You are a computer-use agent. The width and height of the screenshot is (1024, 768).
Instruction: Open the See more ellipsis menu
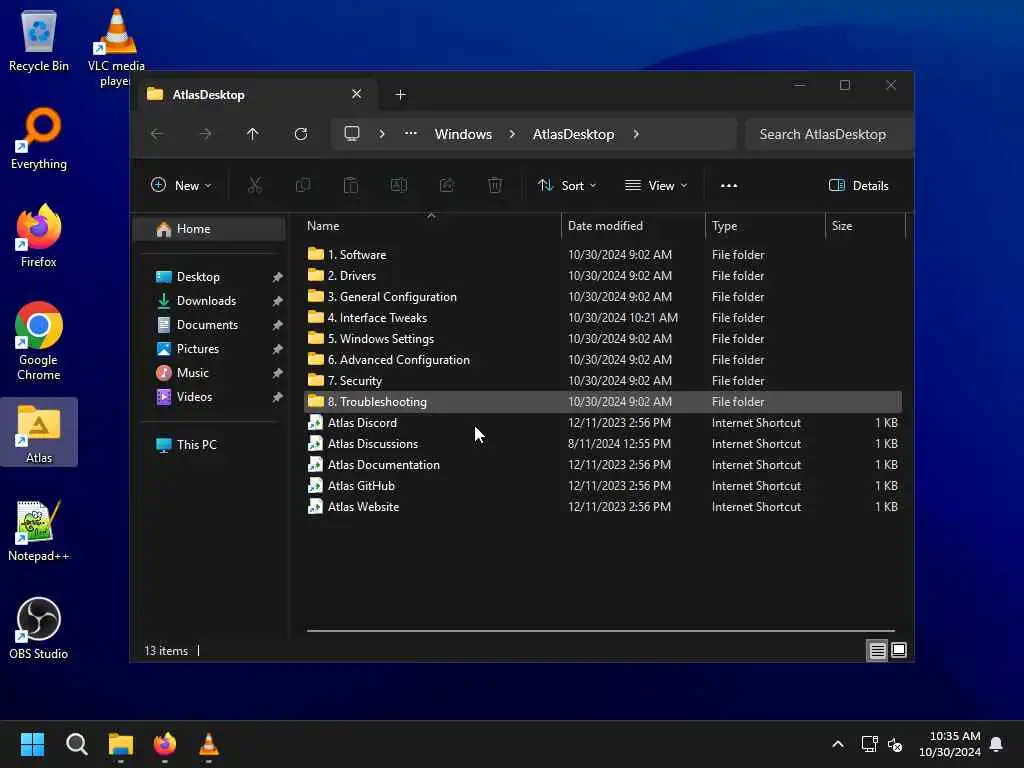(x=729, y=185)
